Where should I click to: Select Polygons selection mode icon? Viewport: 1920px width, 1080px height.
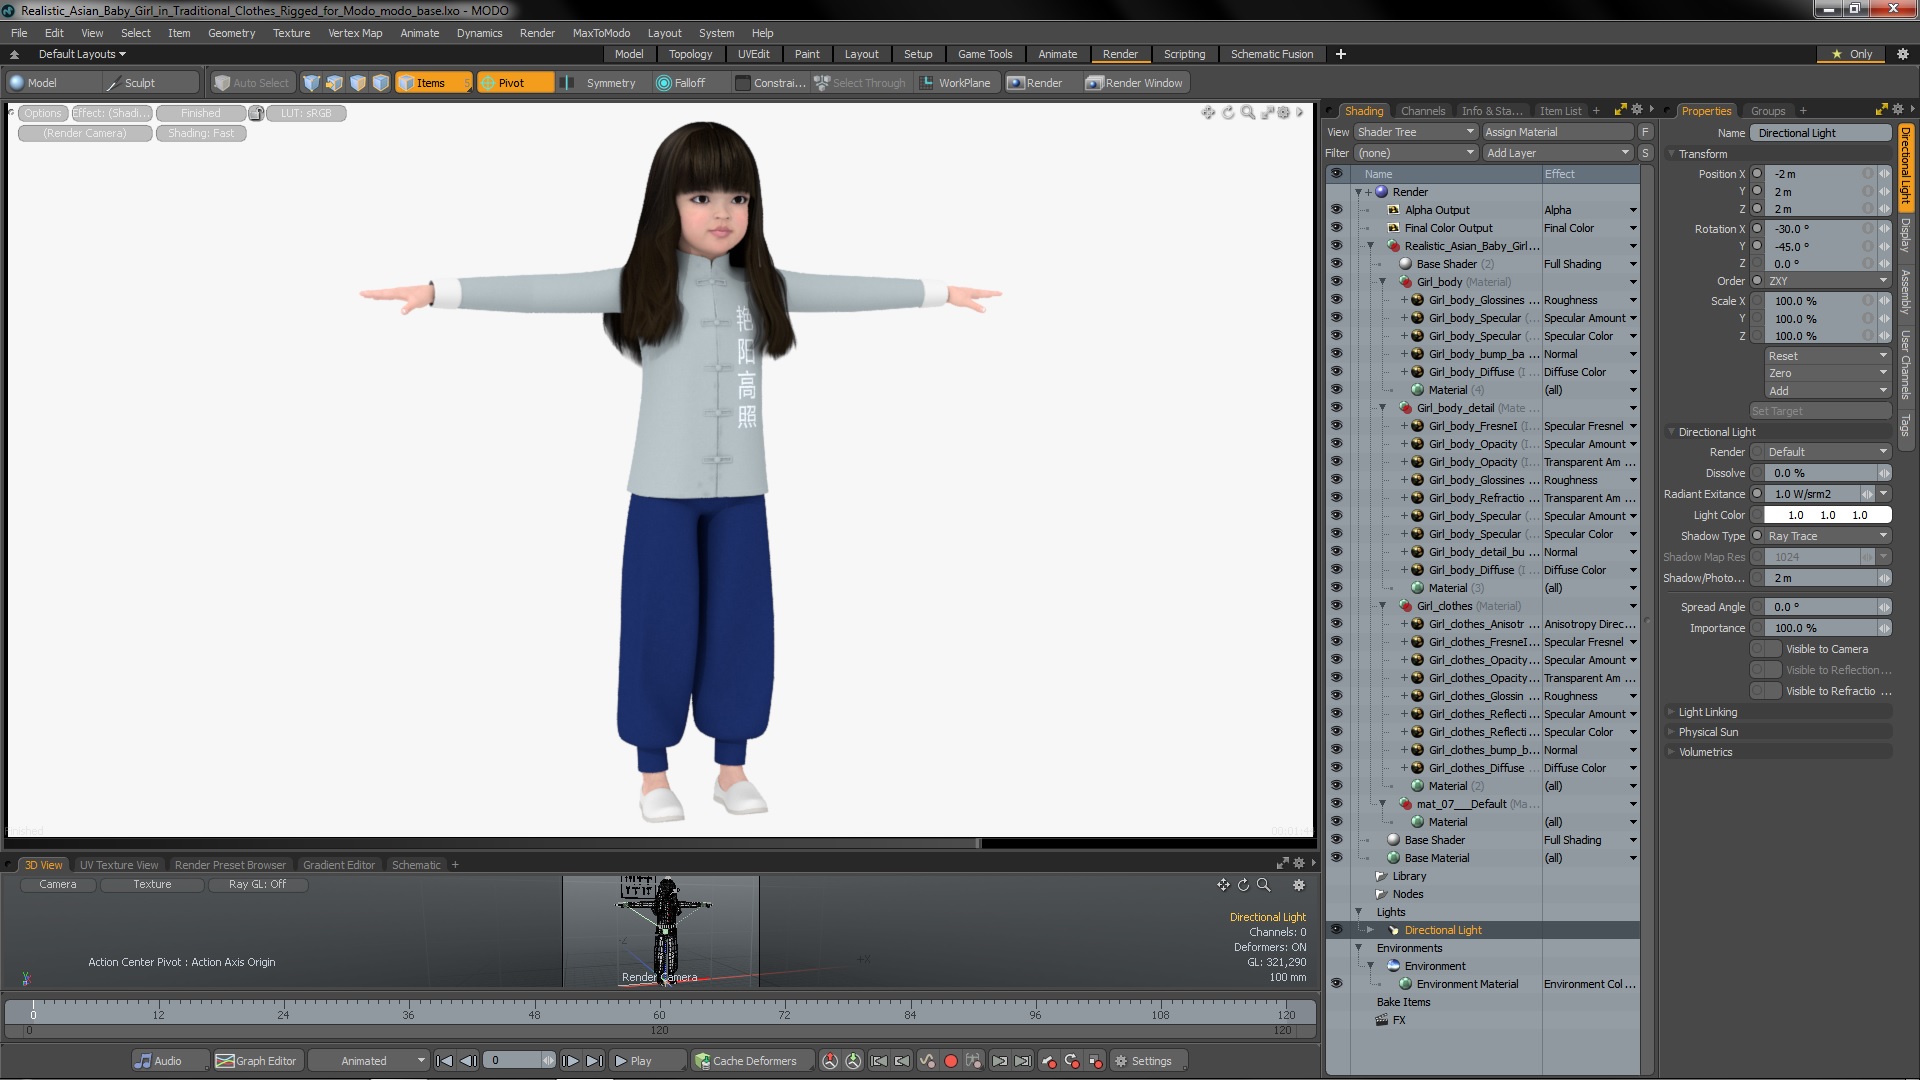pyautogui.click(x=357, y=83)
